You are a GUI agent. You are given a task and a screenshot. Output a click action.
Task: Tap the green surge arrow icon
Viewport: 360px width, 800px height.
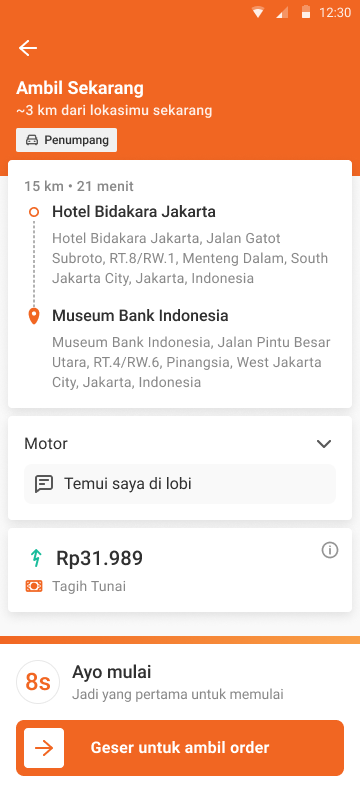coord(35,559)
